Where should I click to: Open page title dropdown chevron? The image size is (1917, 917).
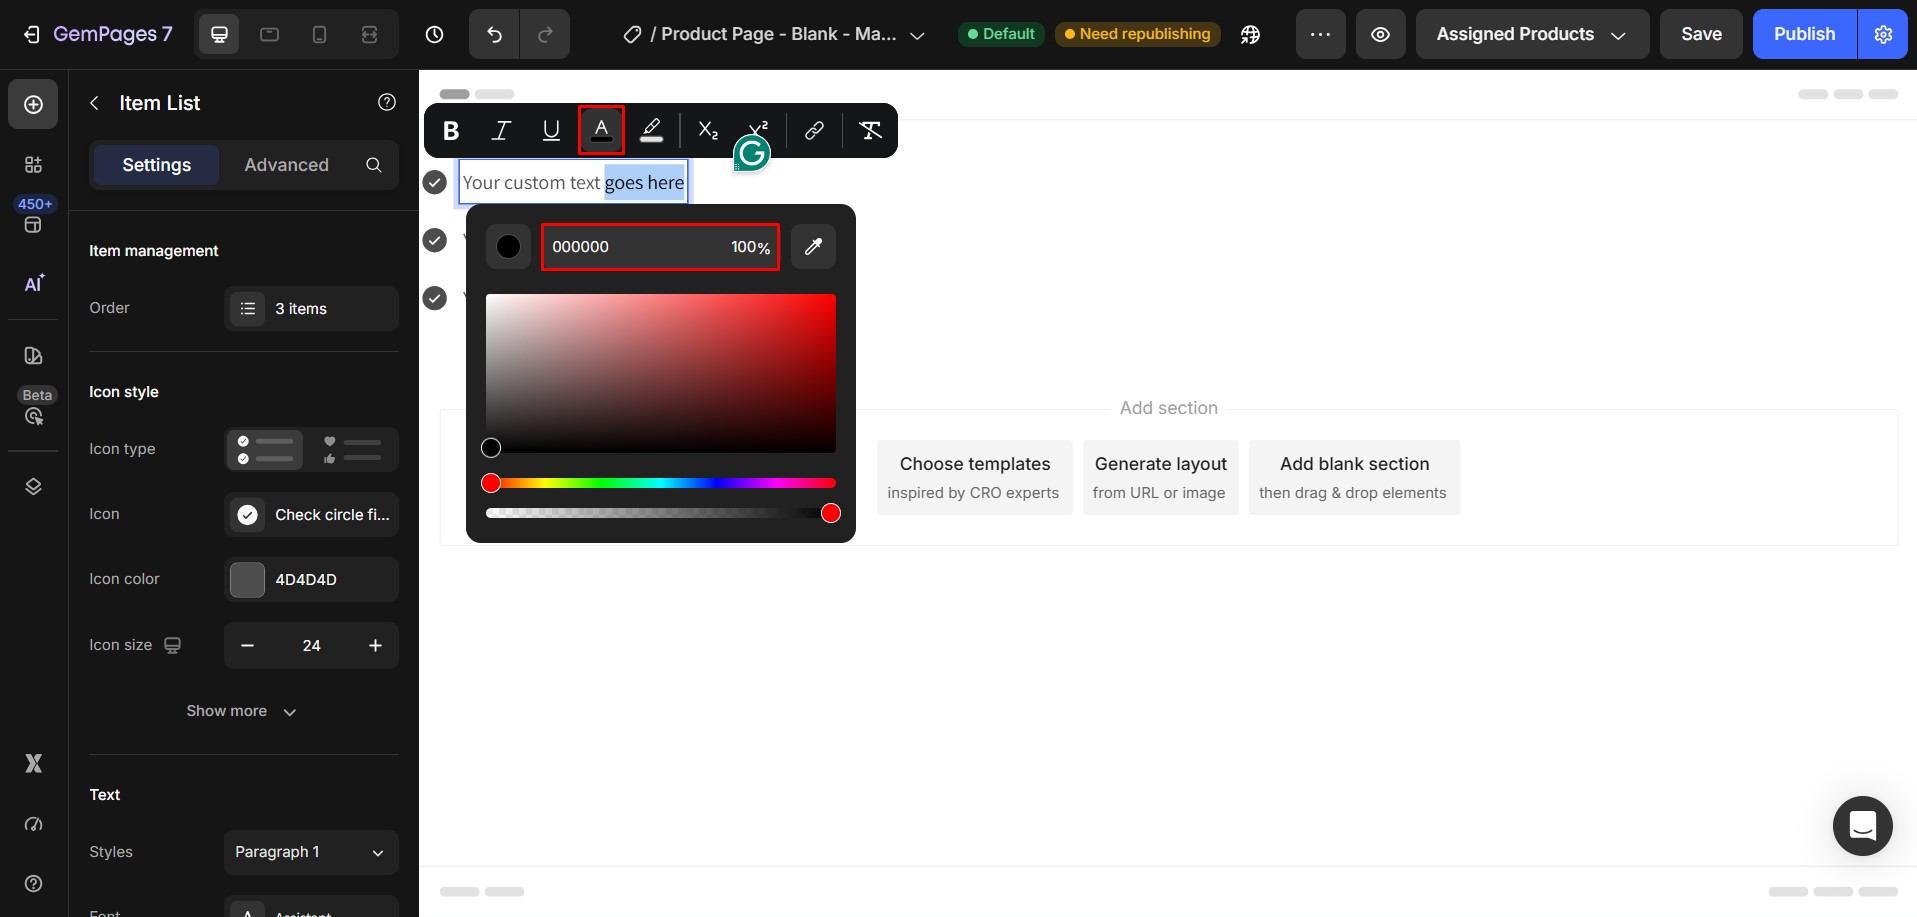point(917,35)
